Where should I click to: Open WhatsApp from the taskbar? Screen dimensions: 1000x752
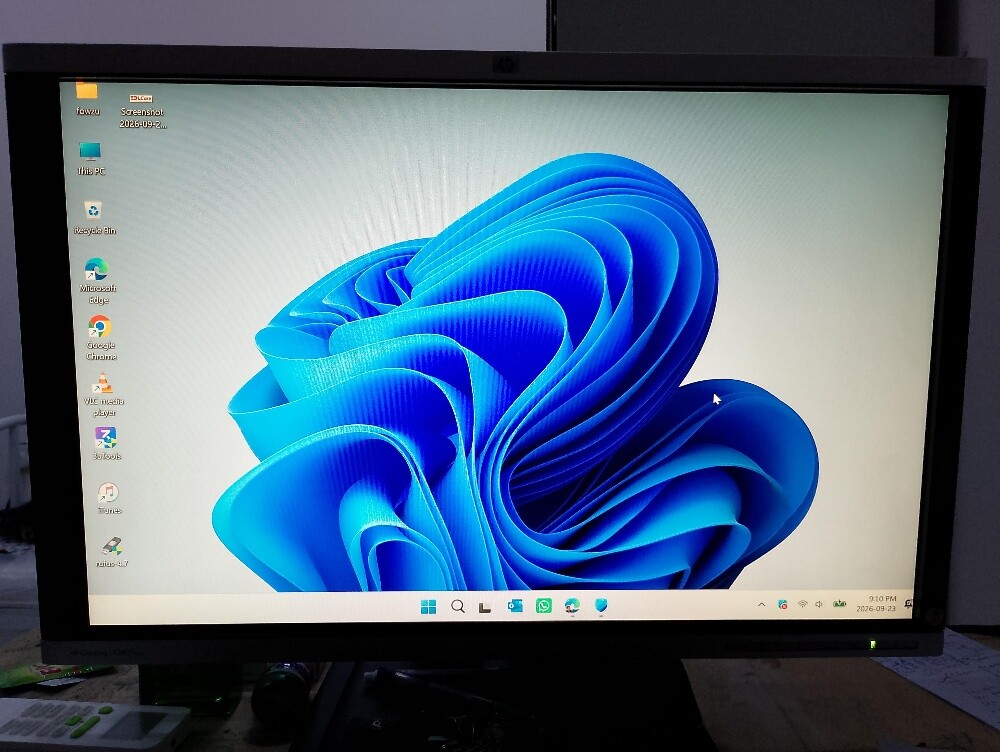tap(543, 605)
